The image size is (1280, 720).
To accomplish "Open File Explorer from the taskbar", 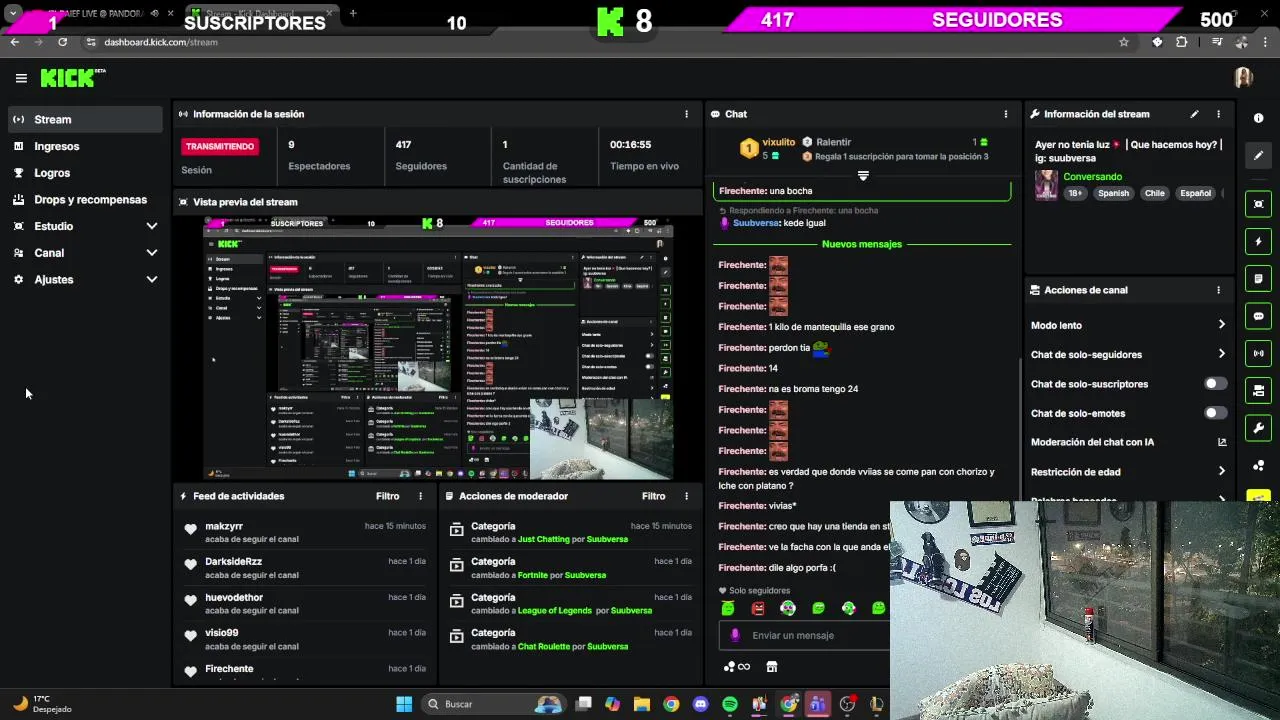I will coord(641,704).
